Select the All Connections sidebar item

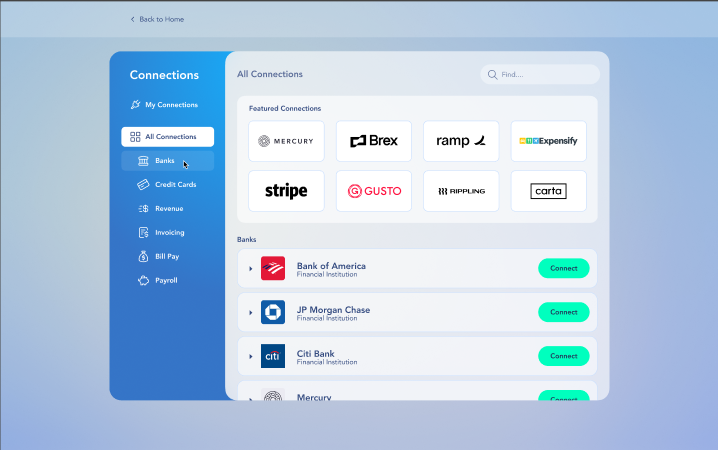(x=168, y=137)
